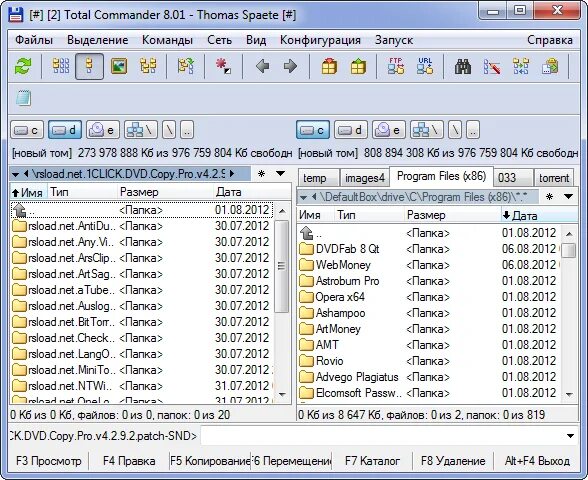Open file search binoculars icon
Viewport: 588px width, 480px height.
pyautogui.click(x=463, y=66)
